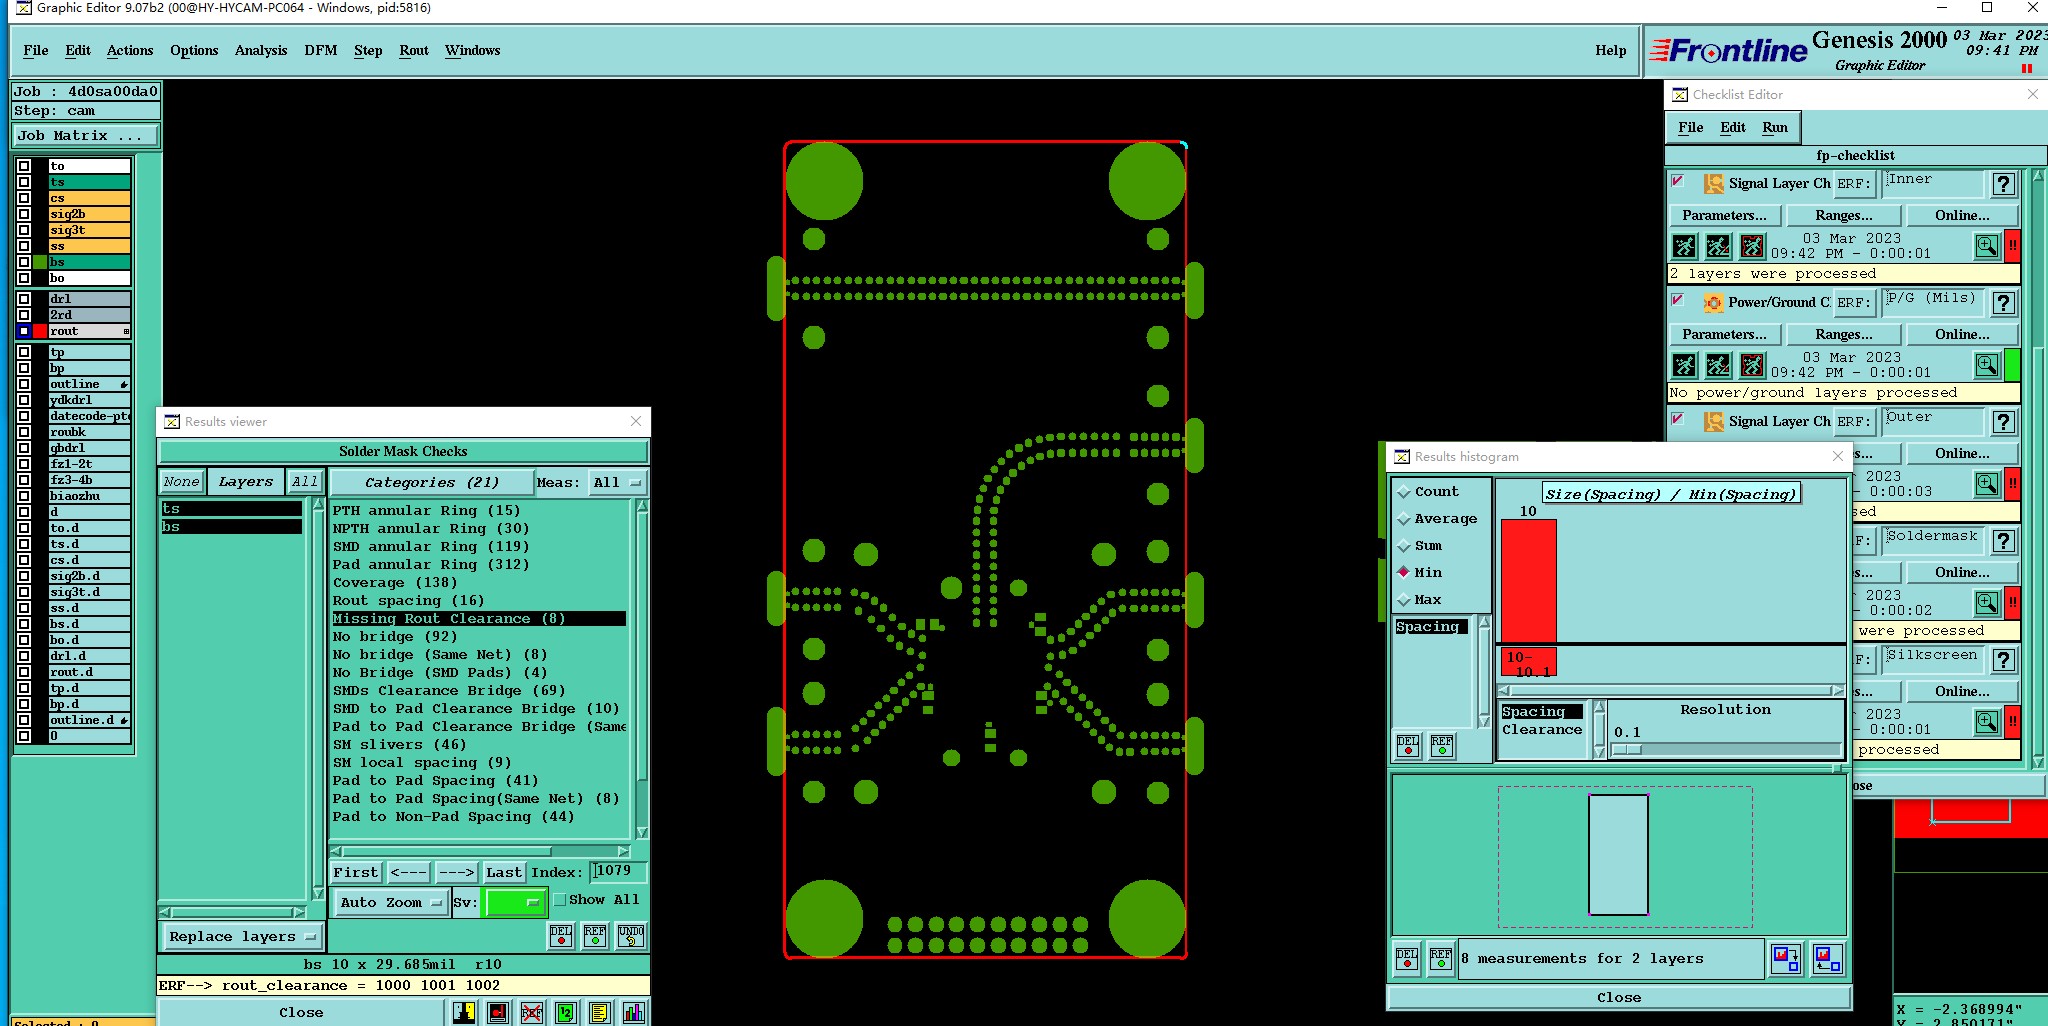Click the First navigation button
Viewport: 2048px width, 1026px height.
[356, 873]
